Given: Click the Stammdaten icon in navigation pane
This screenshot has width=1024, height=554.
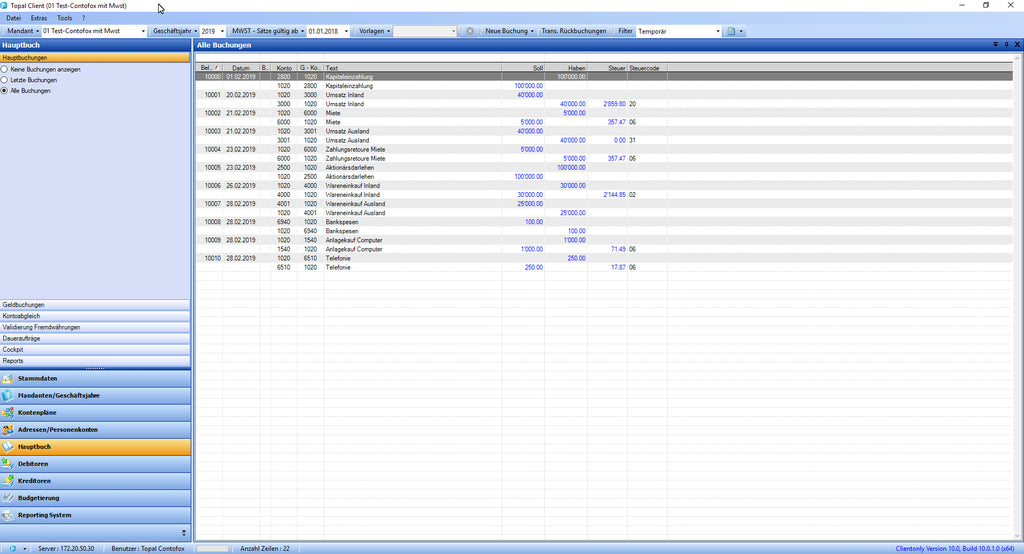Looking at the screenshot, I should [x=8, y=379].
